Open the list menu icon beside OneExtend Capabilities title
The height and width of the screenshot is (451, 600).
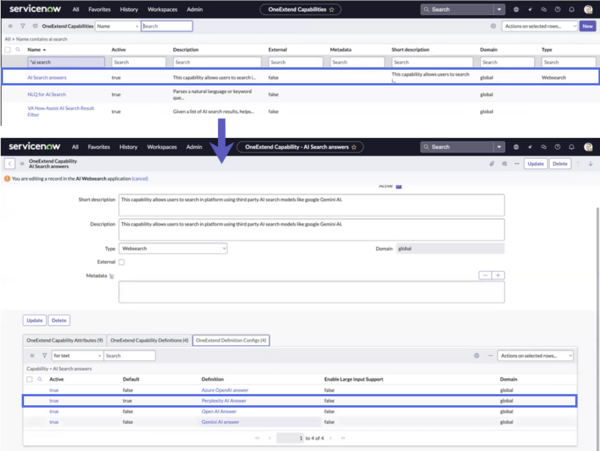coord(10,26)
